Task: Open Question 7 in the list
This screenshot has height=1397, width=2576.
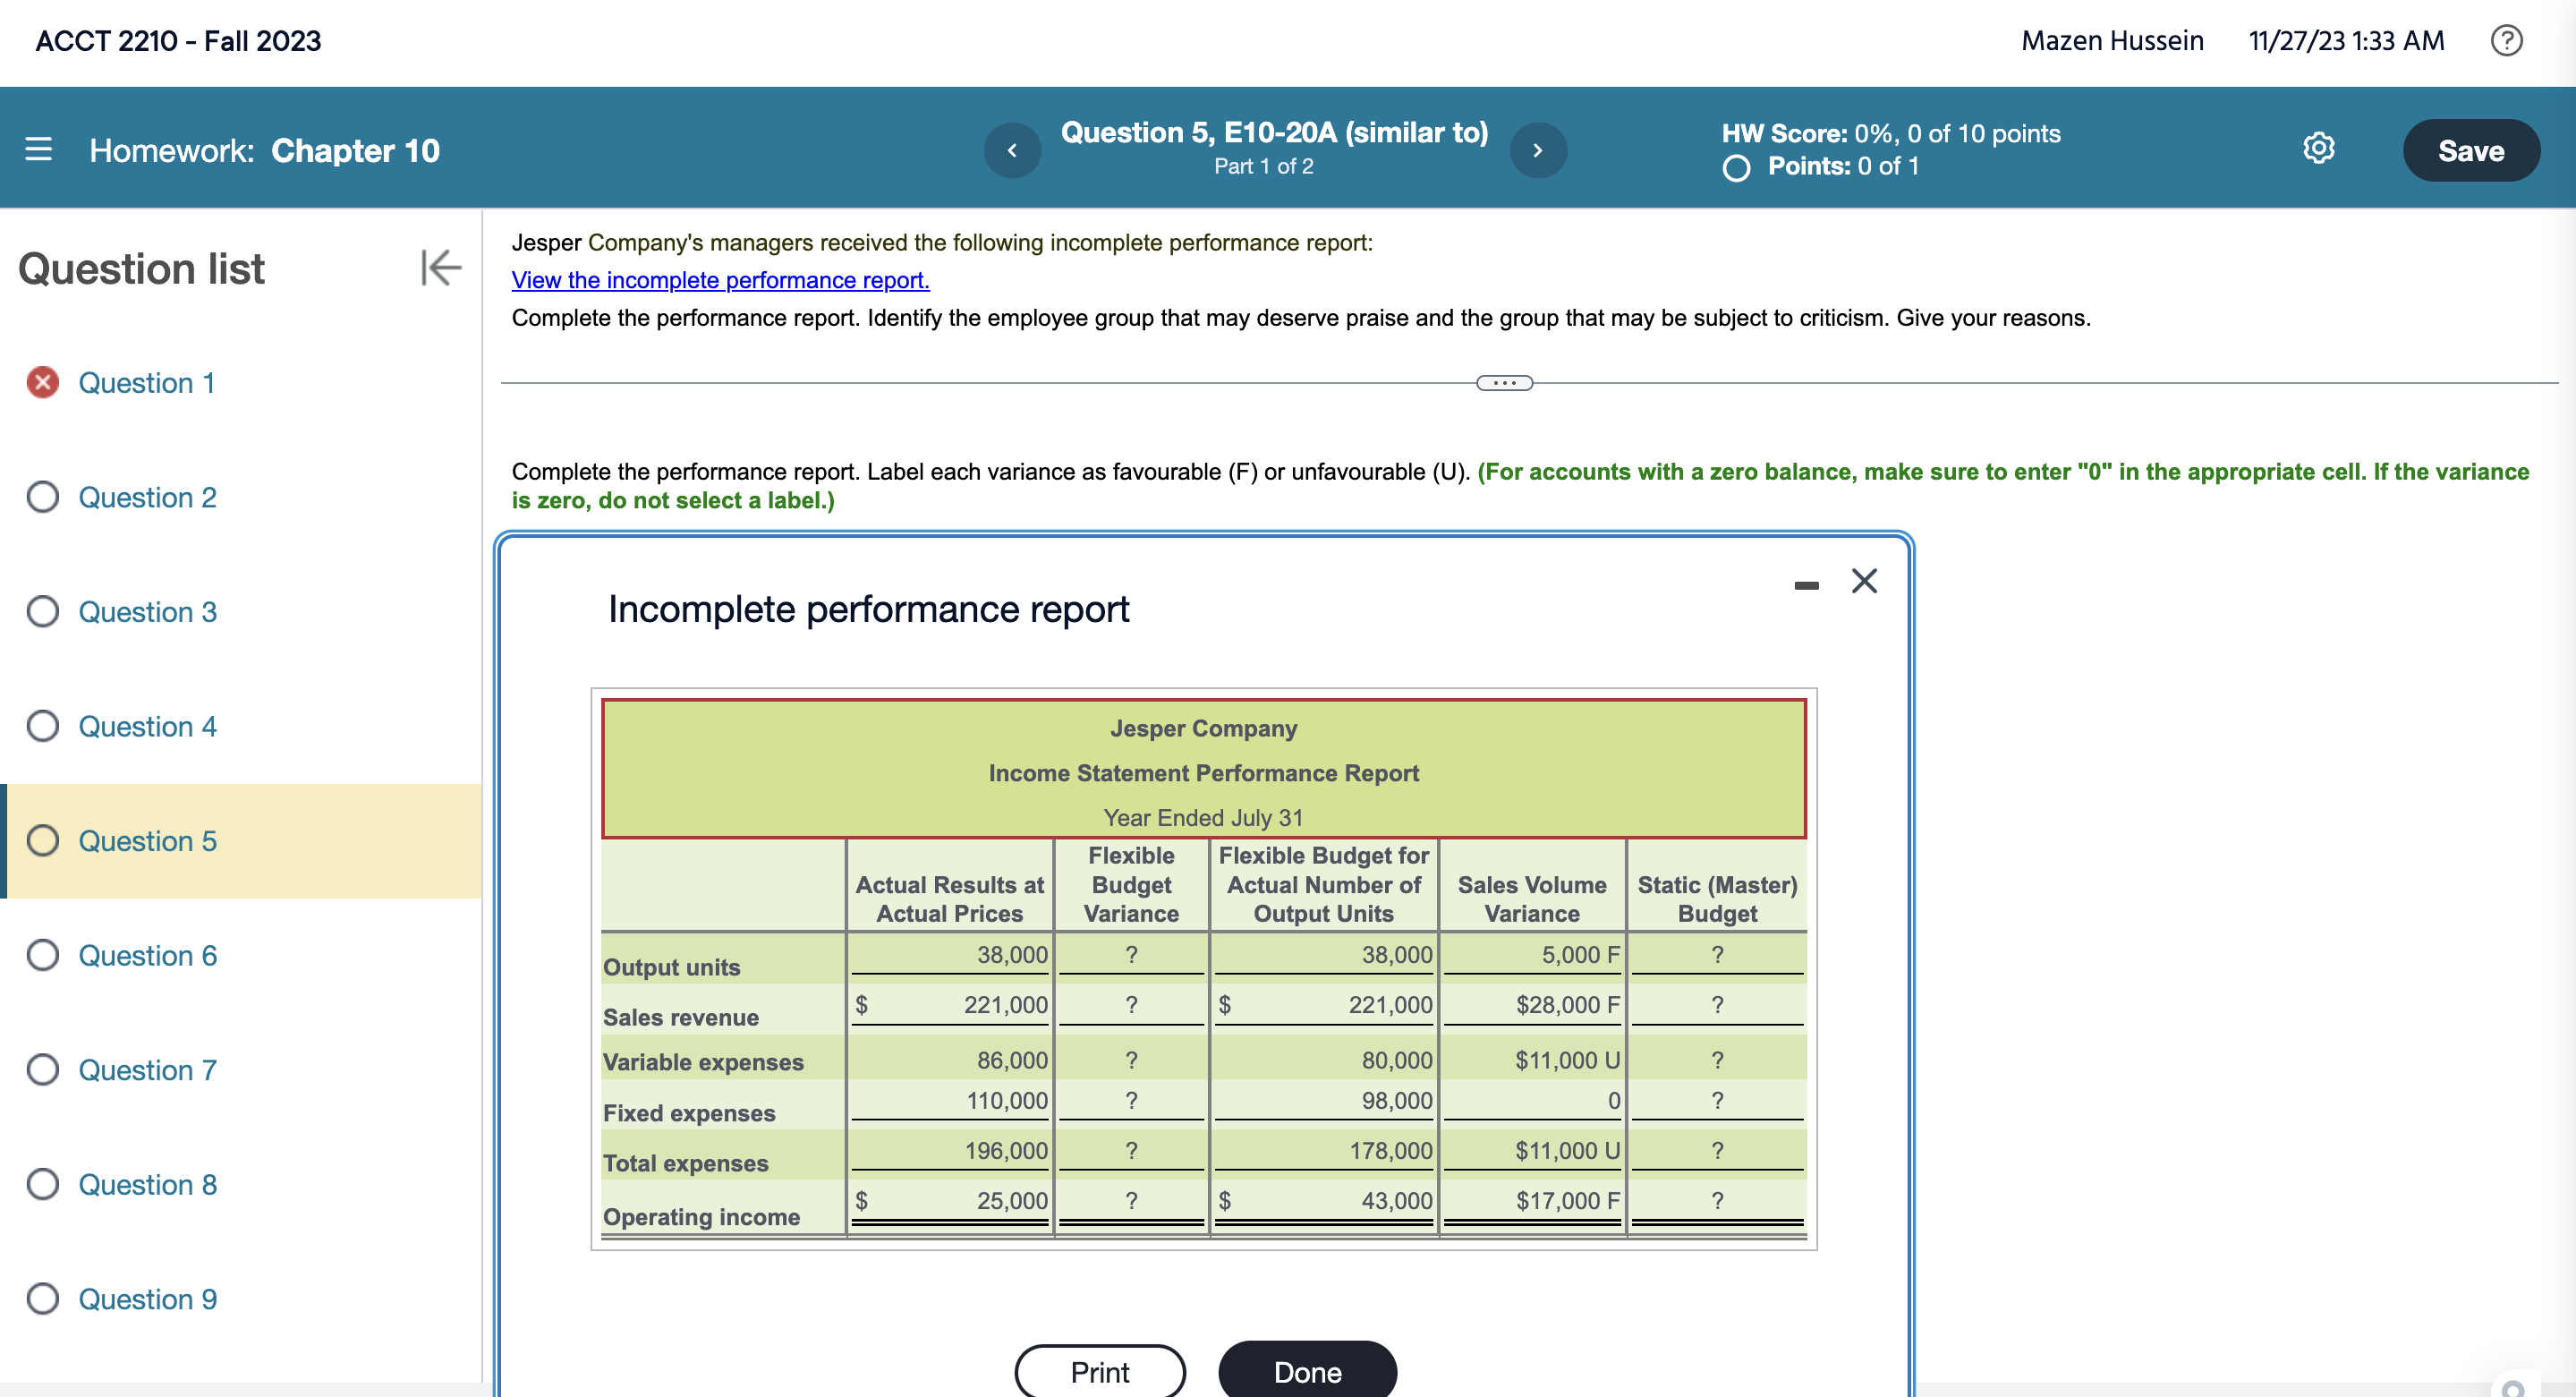Action: tap(147, 1070)
